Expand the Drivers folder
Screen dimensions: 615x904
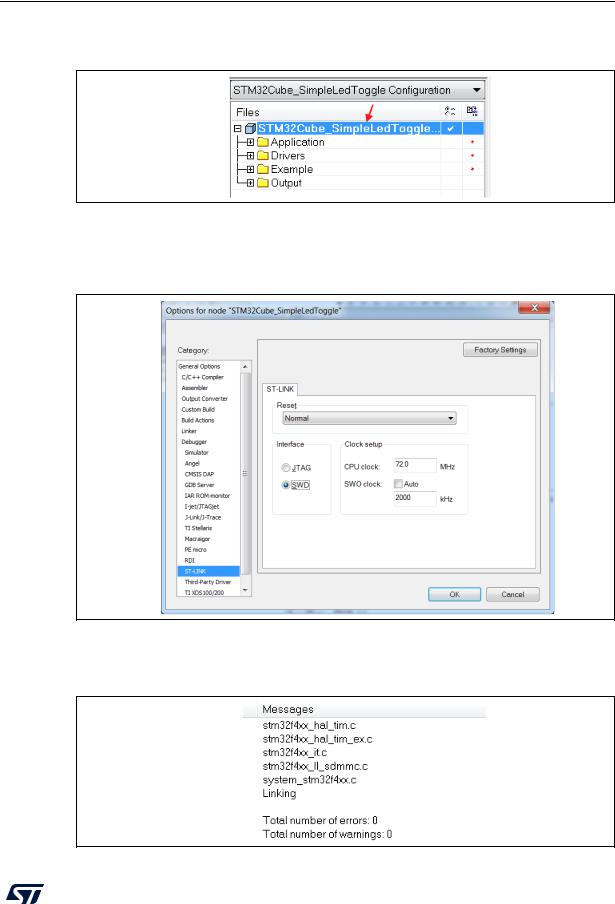(x=250, y=156)
